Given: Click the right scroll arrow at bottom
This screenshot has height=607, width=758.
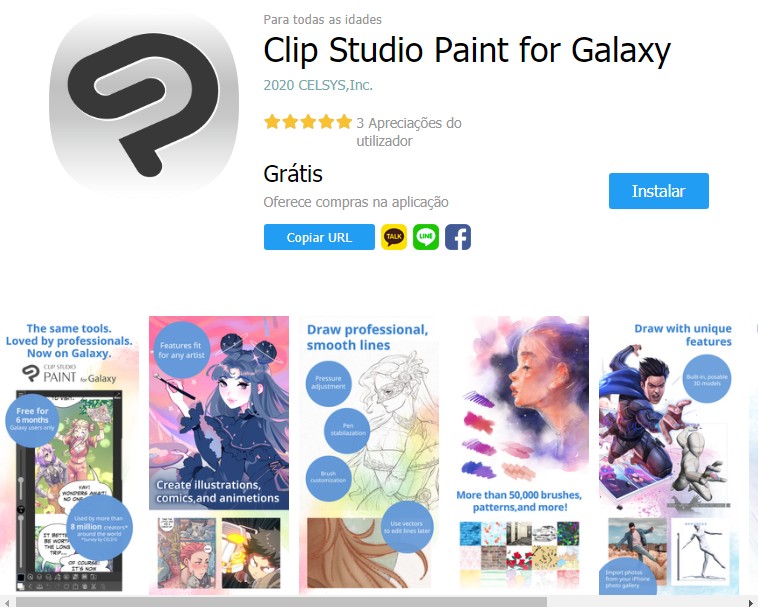Looking at the screenshot, I should click(752, 602).
